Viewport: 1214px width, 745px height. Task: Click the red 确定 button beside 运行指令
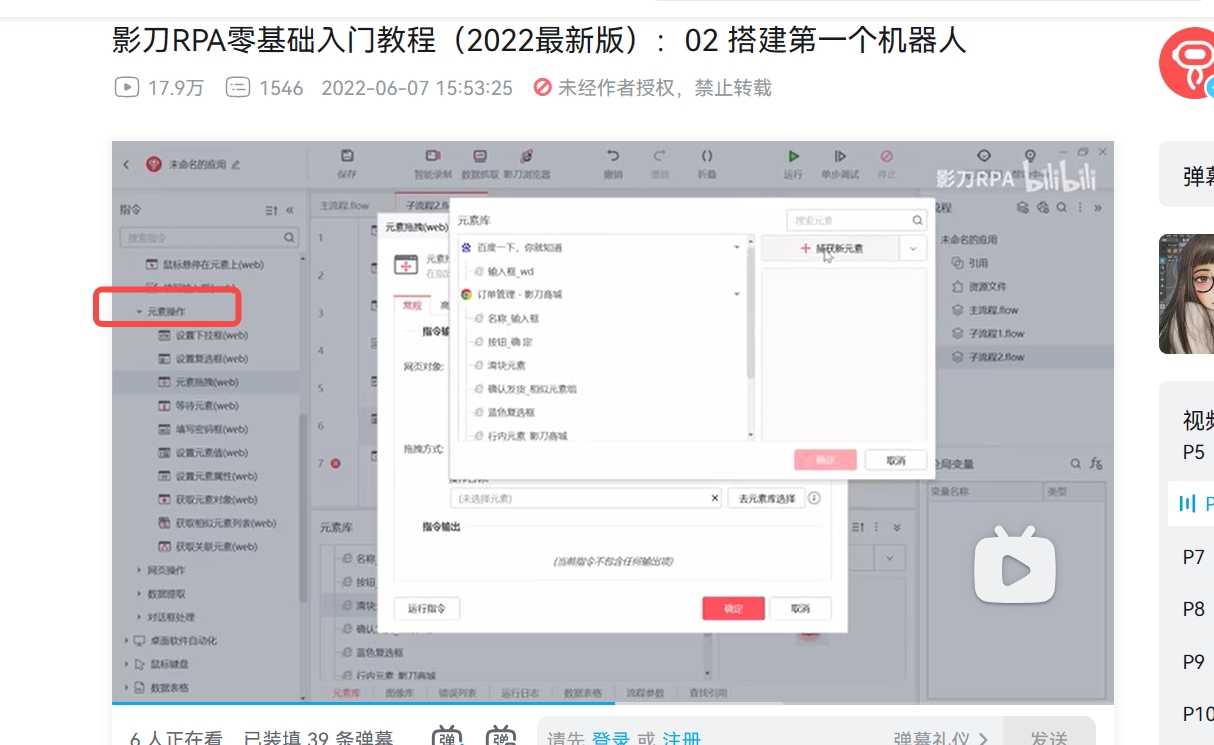click(x=733, y=608)
